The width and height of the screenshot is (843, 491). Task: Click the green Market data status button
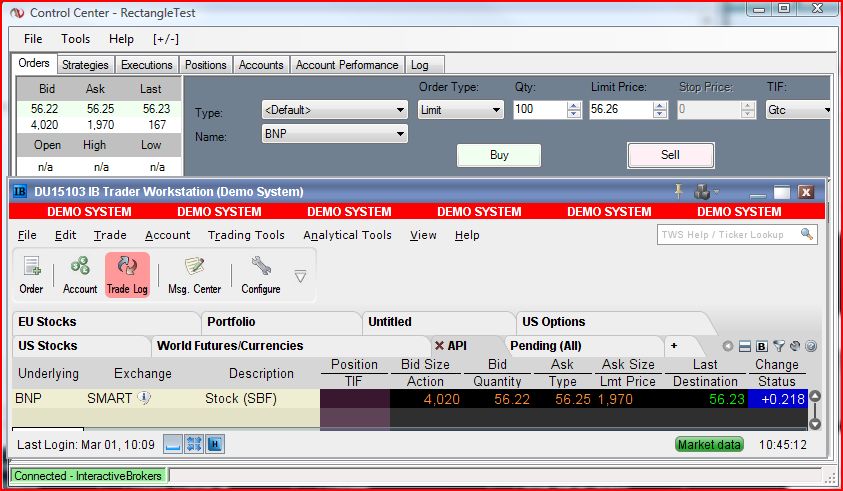click(709, 445)
